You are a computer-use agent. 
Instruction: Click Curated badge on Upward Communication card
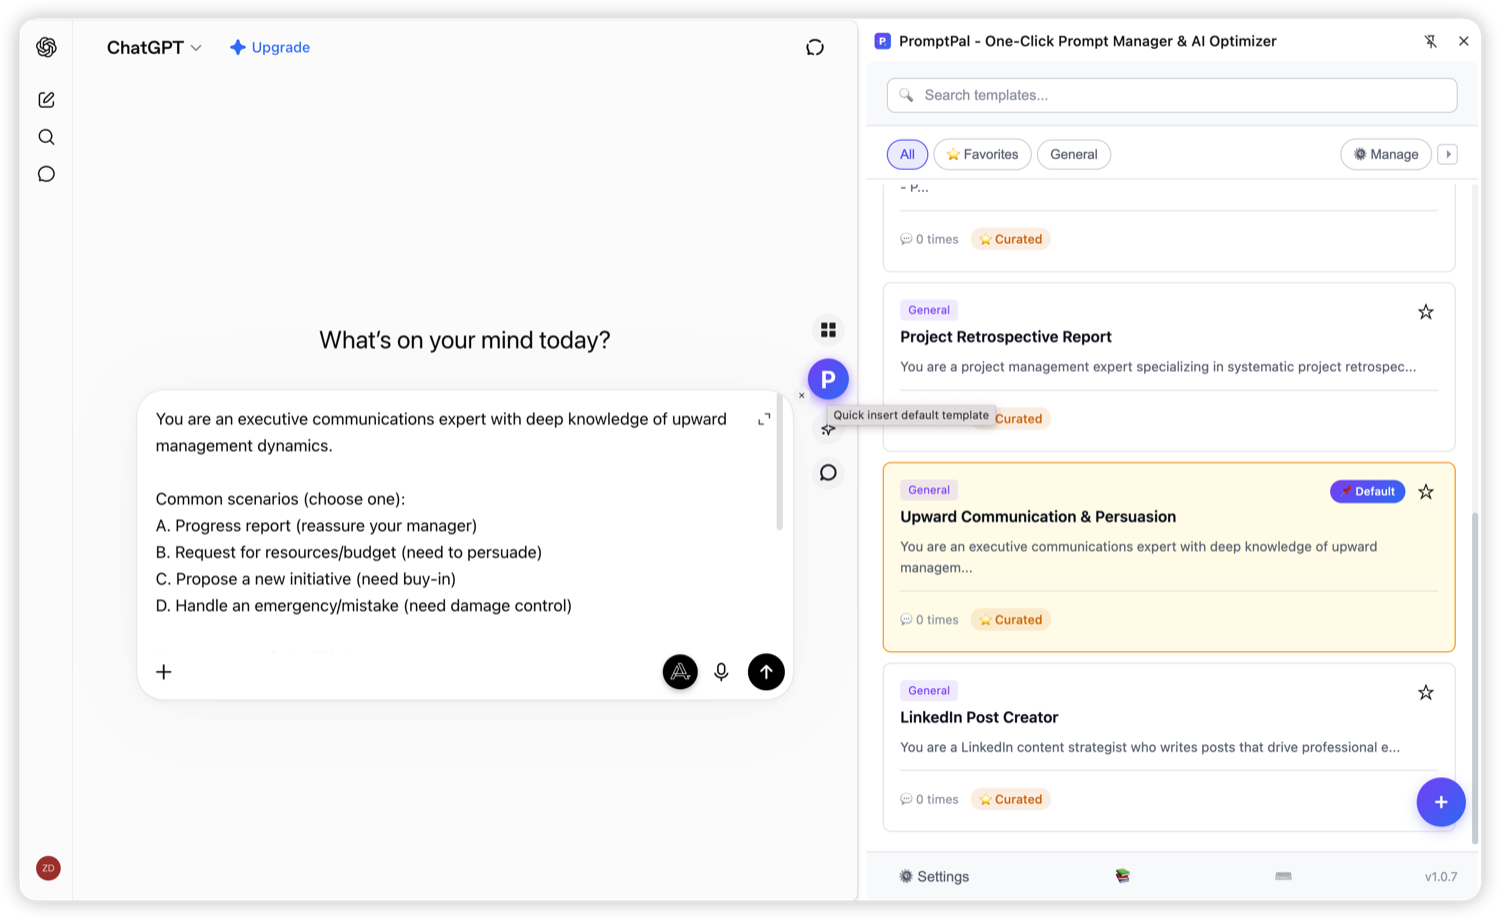click(1010, 620)
